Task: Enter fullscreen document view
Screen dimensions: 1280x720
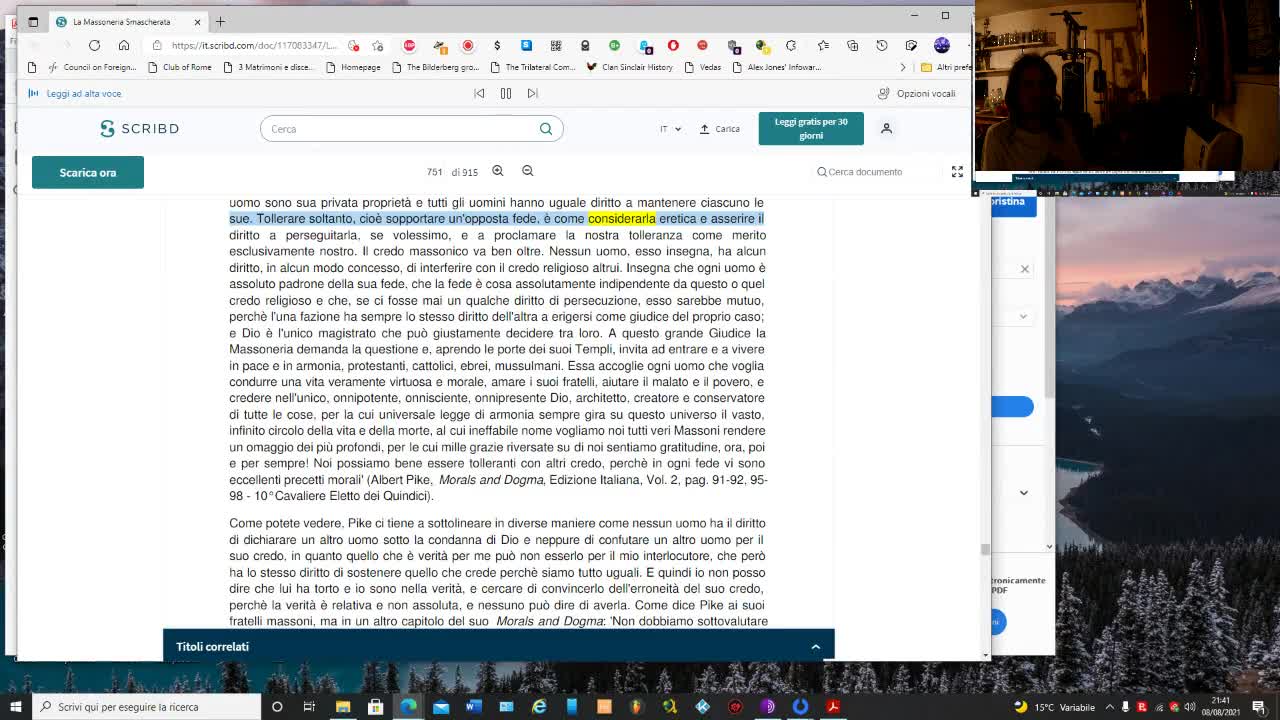Action: pyautogui.click(x=957, y=172)
